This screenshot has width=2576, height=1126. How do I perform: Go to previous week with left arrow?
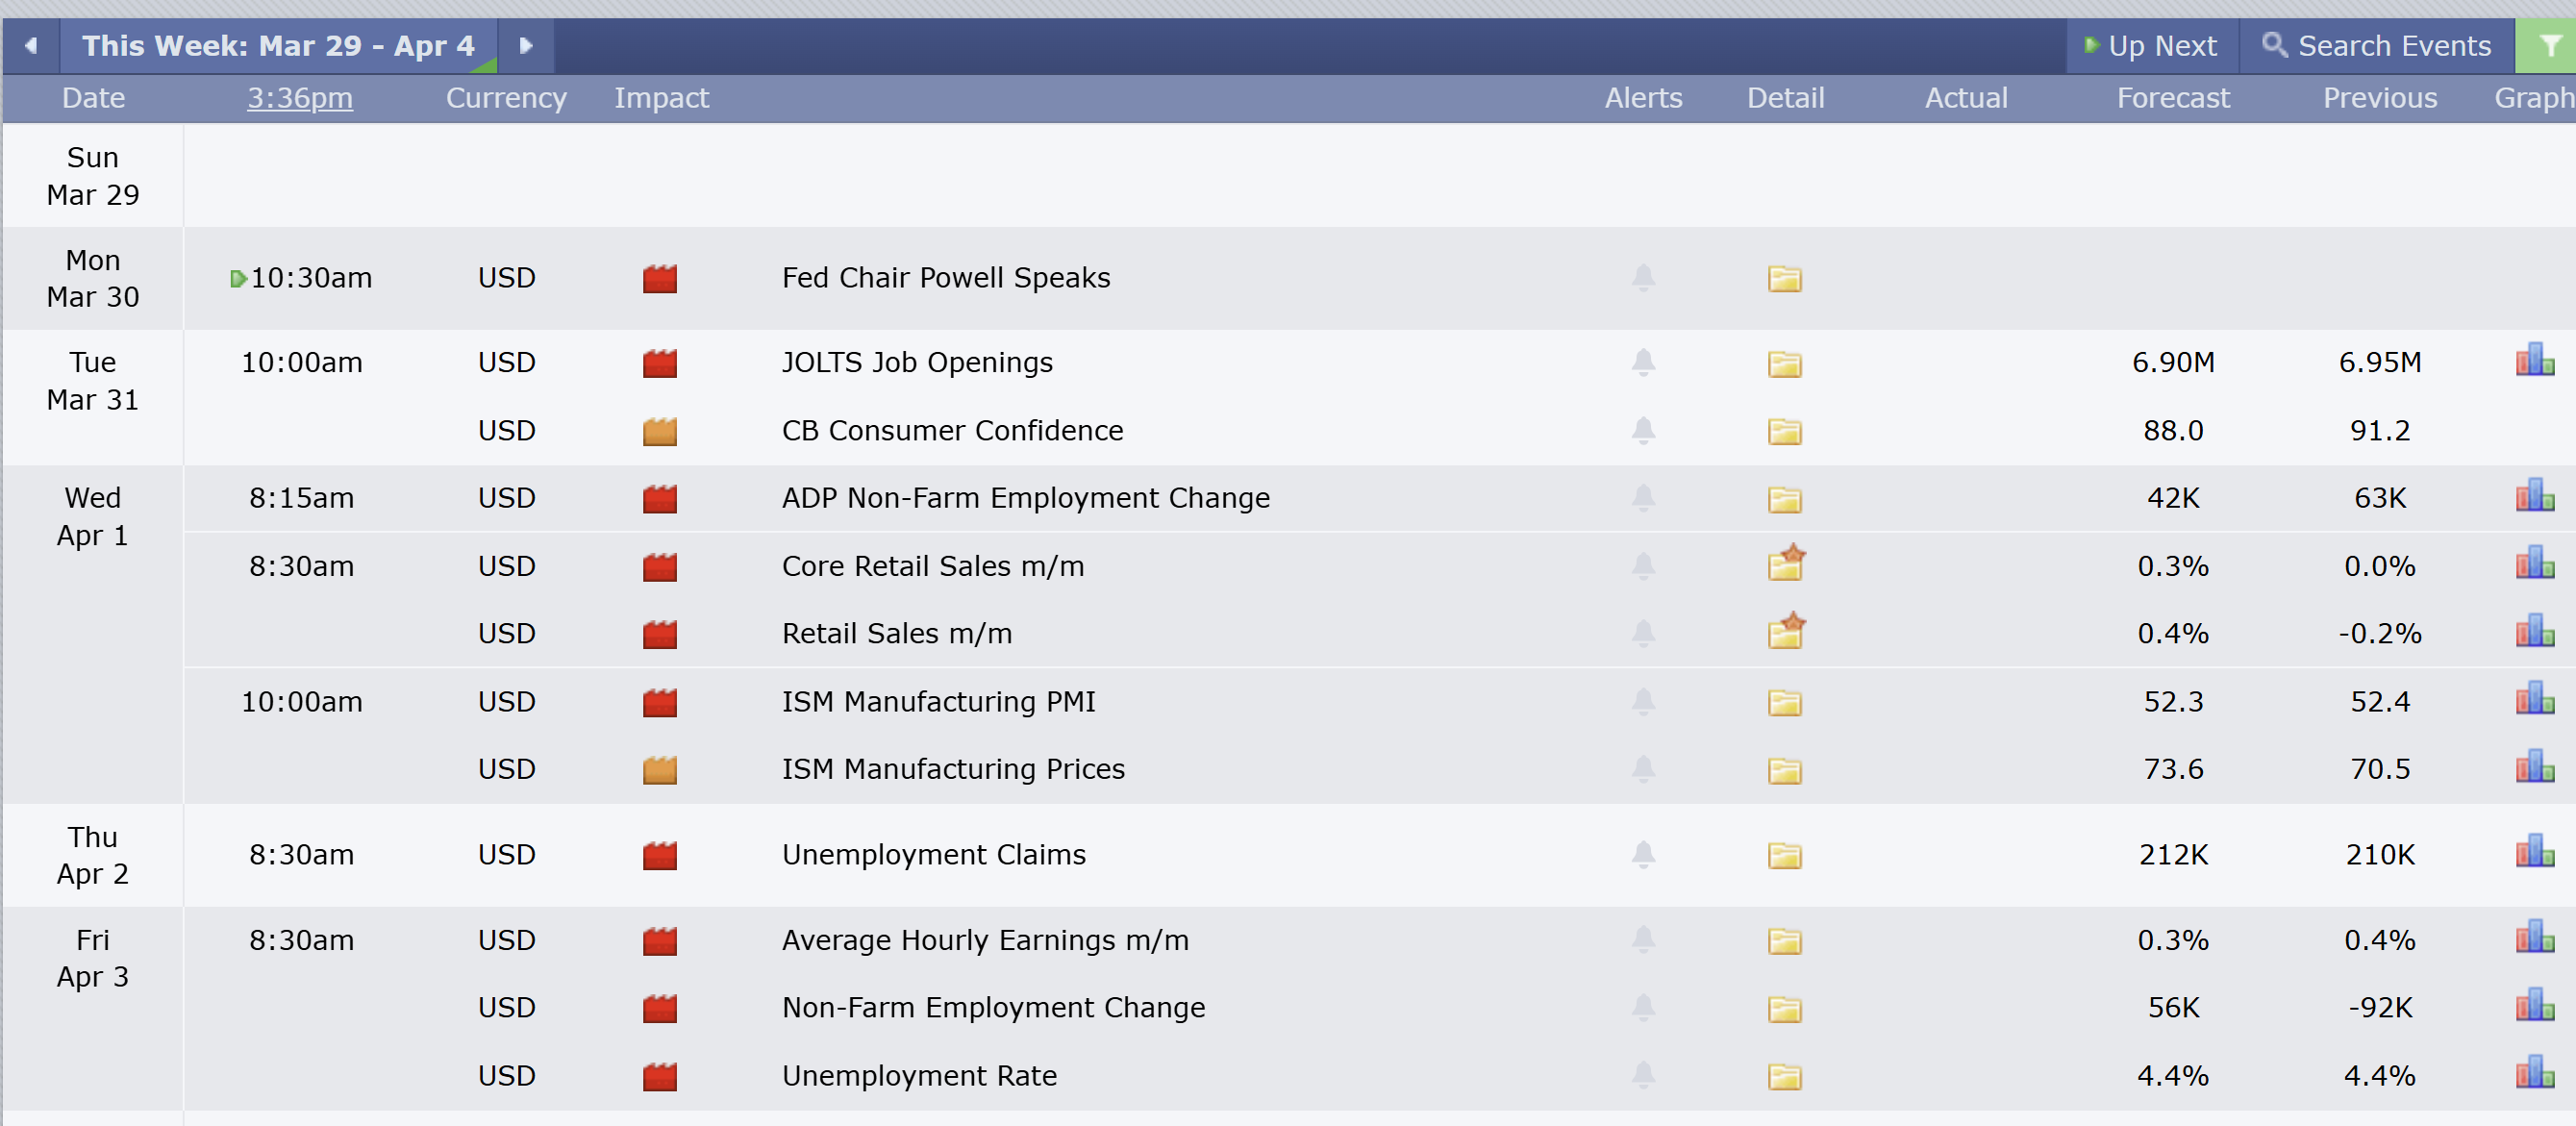31,46
